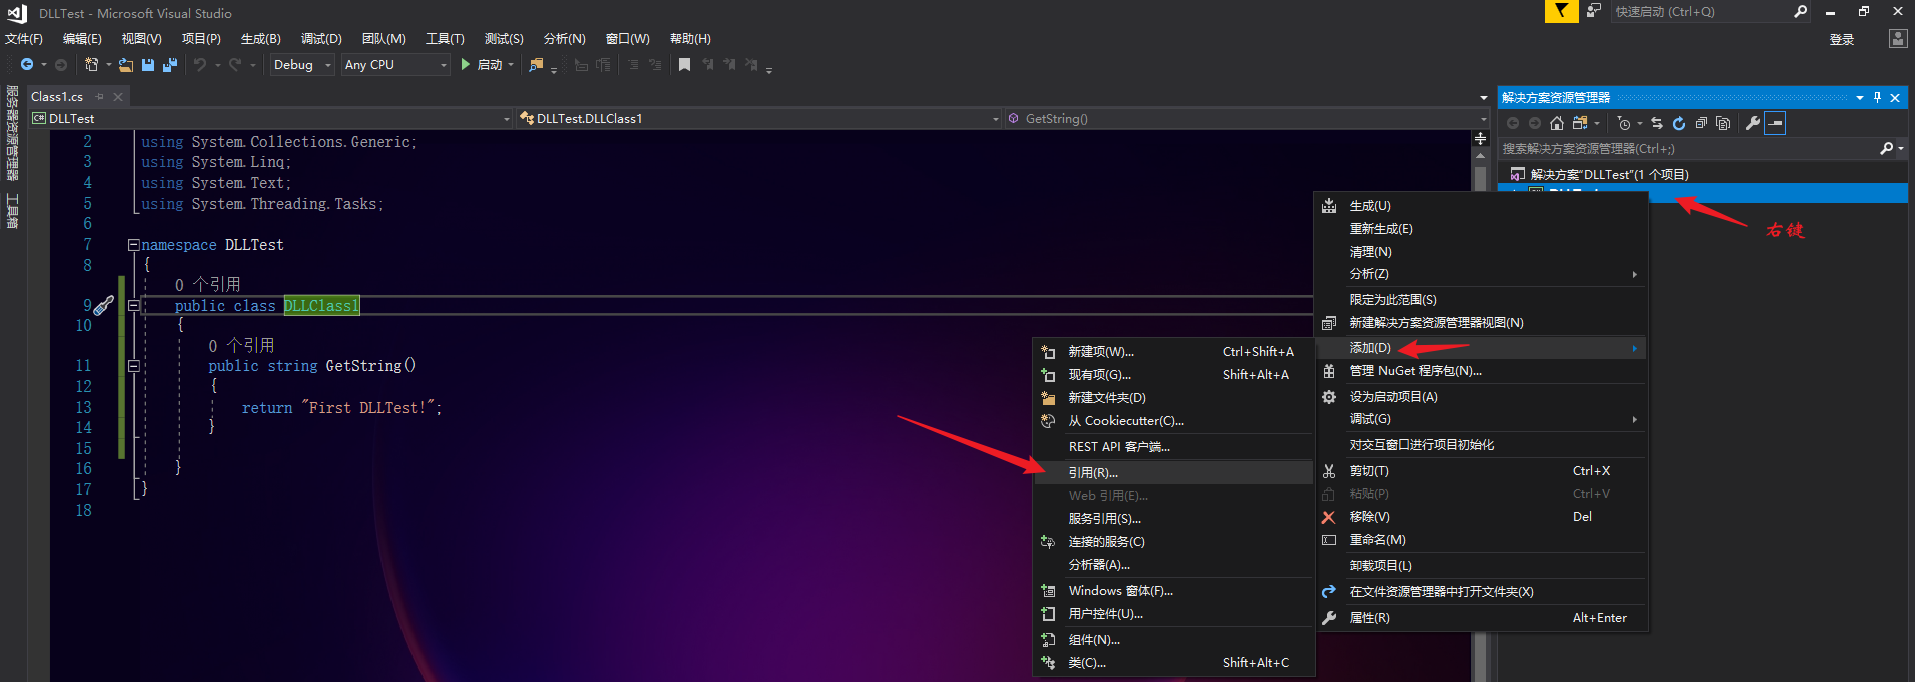Image resolution: width=1915 pixels, height=682 pixels.
Task: Close the Class1.cs tab
Action: click(118, 97)
